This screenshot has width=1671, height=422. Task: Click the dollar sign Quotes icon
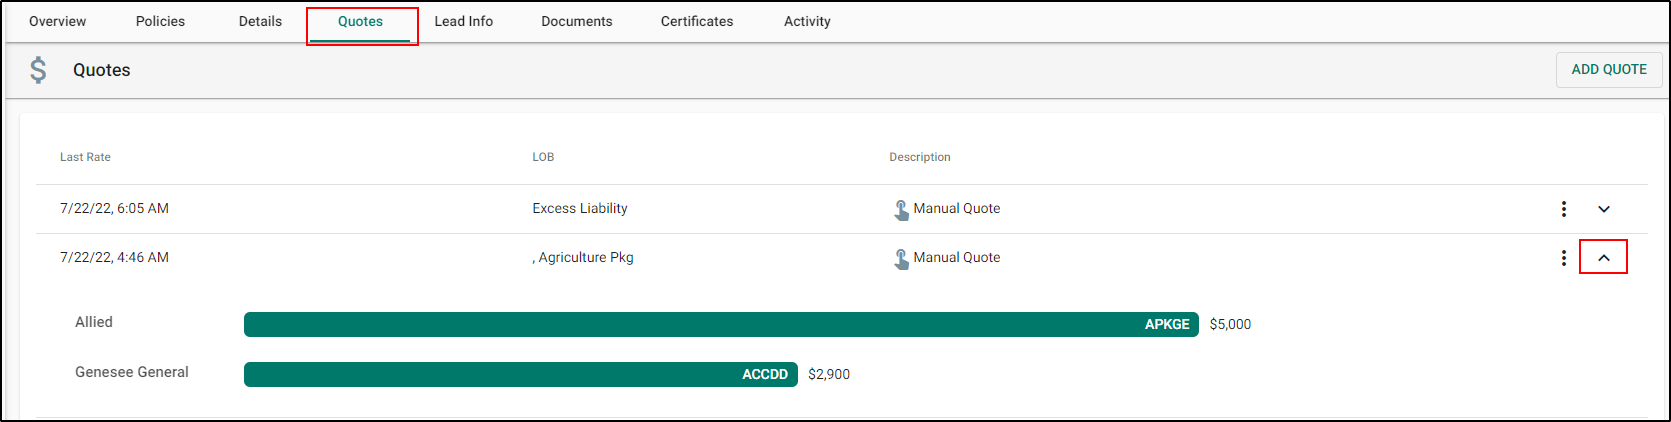38,70
